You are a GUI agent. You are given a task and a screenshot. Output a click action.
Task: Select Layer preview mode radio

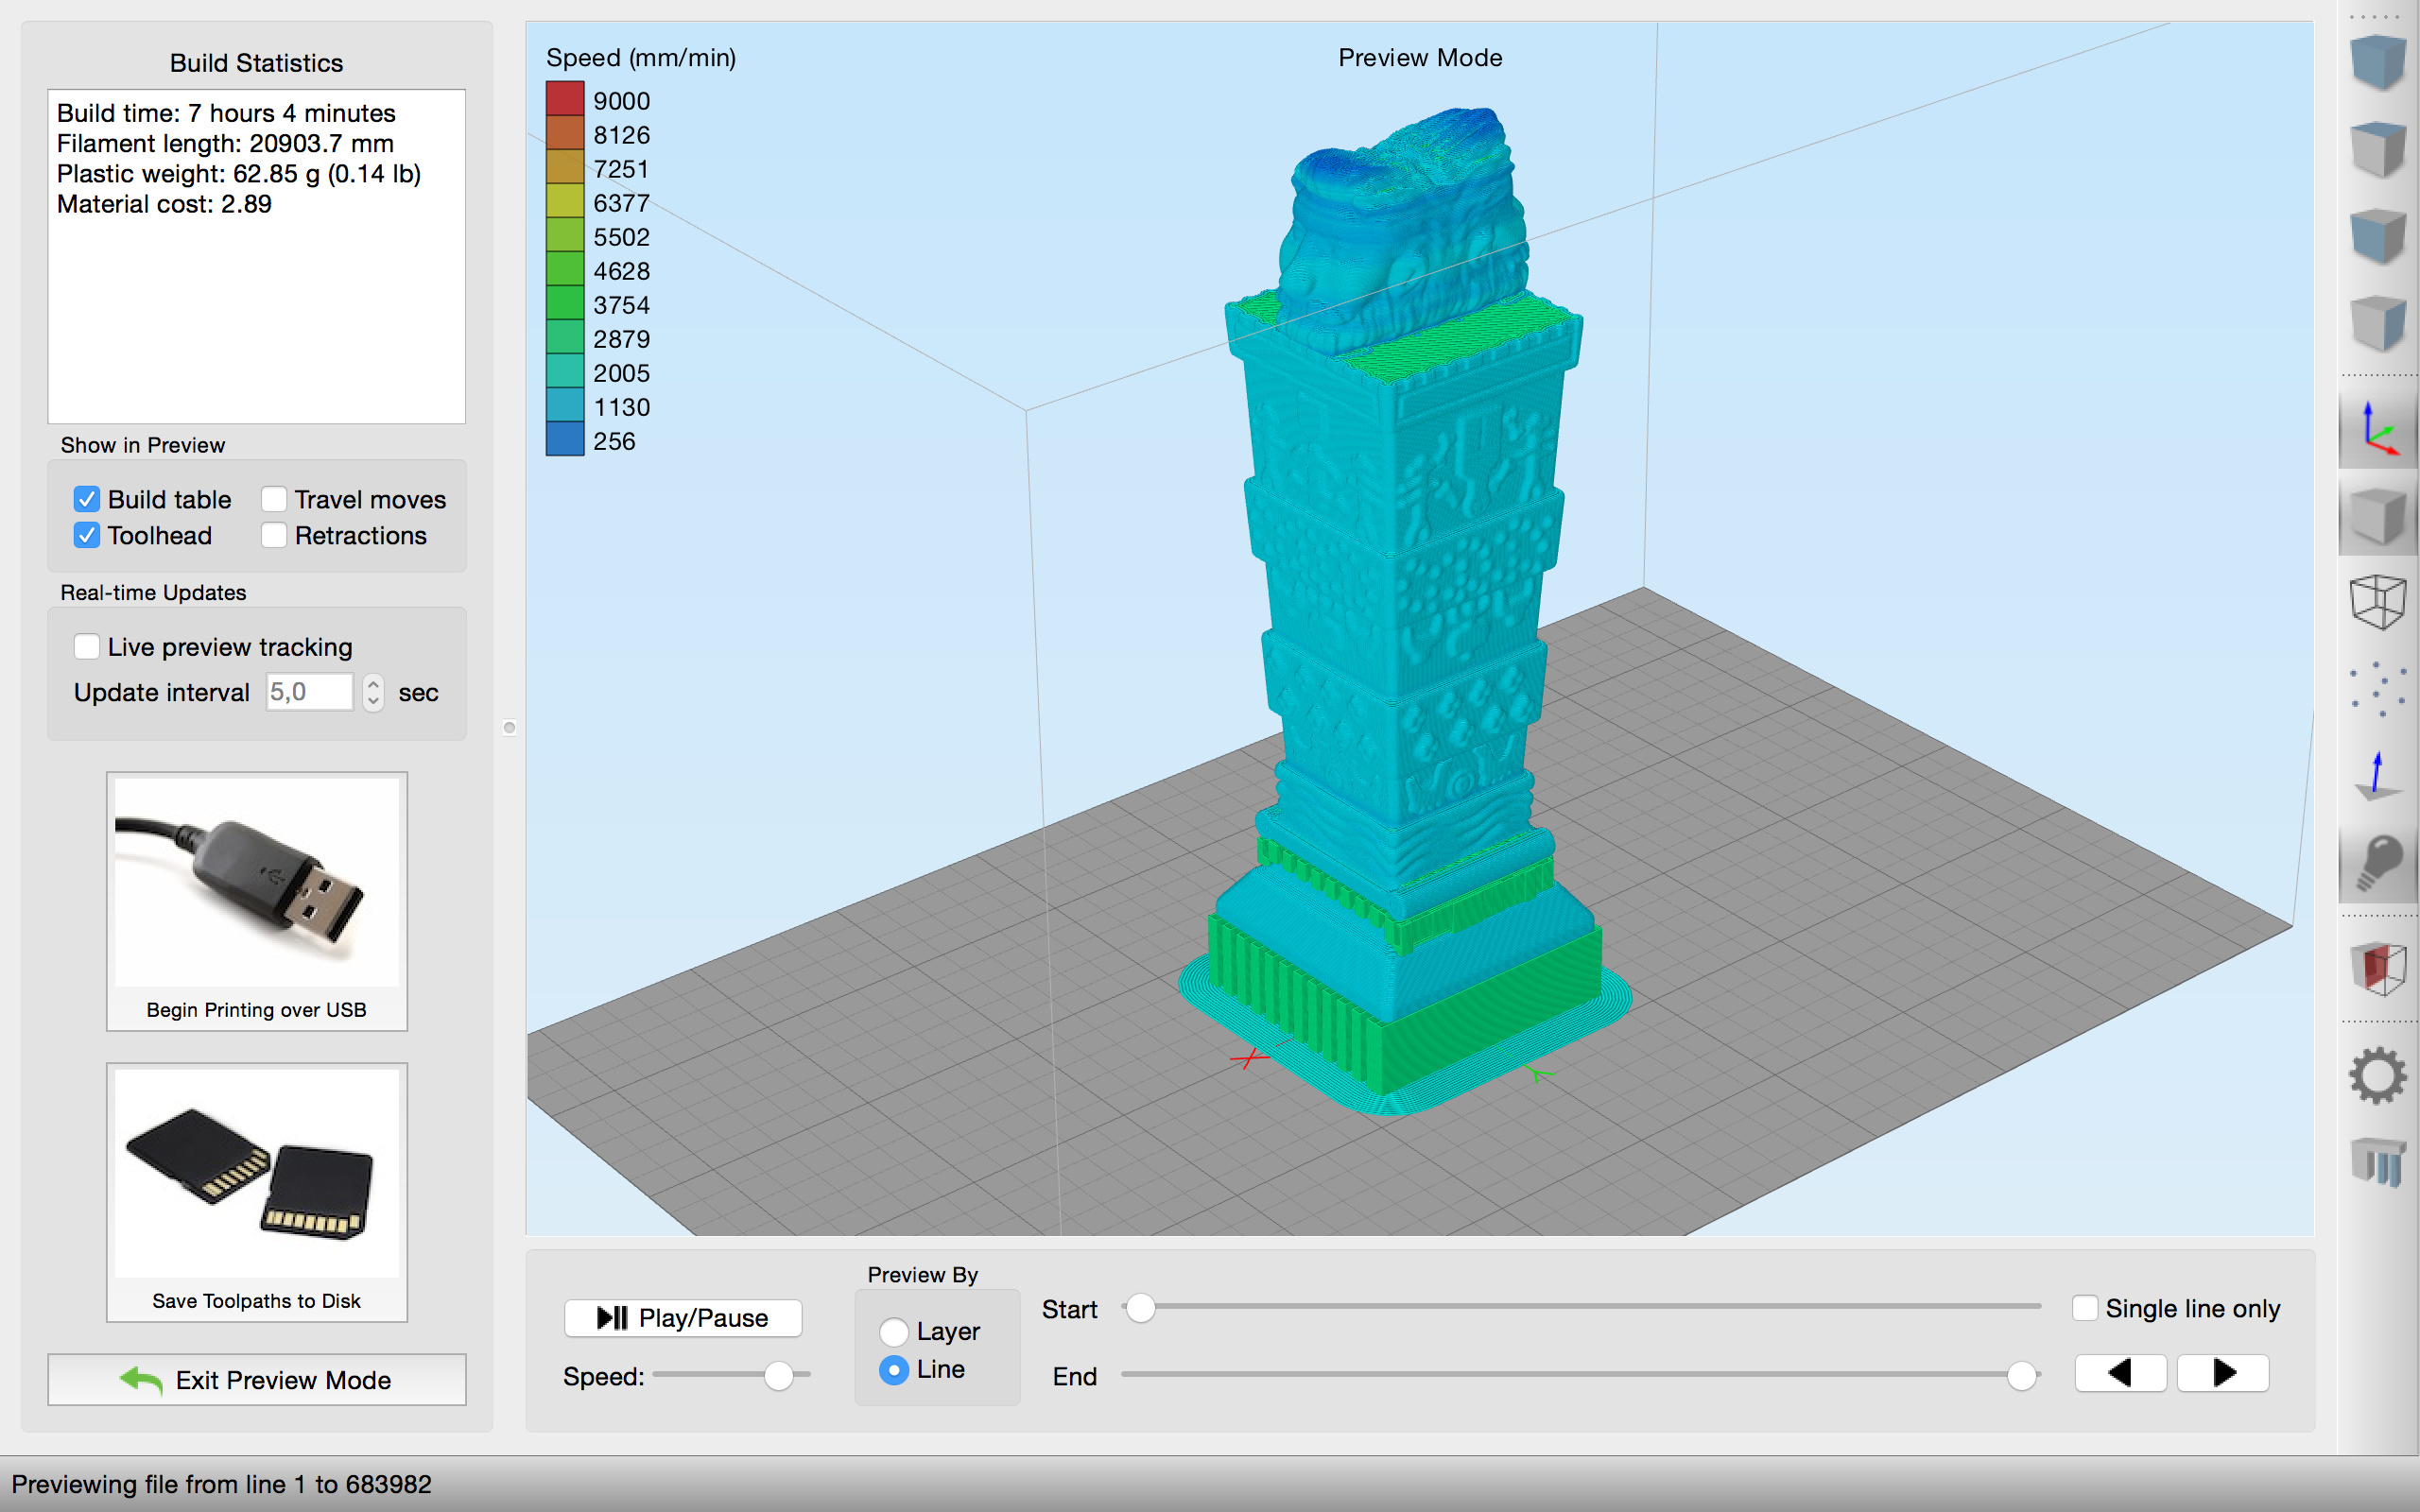coord(893,1332)
